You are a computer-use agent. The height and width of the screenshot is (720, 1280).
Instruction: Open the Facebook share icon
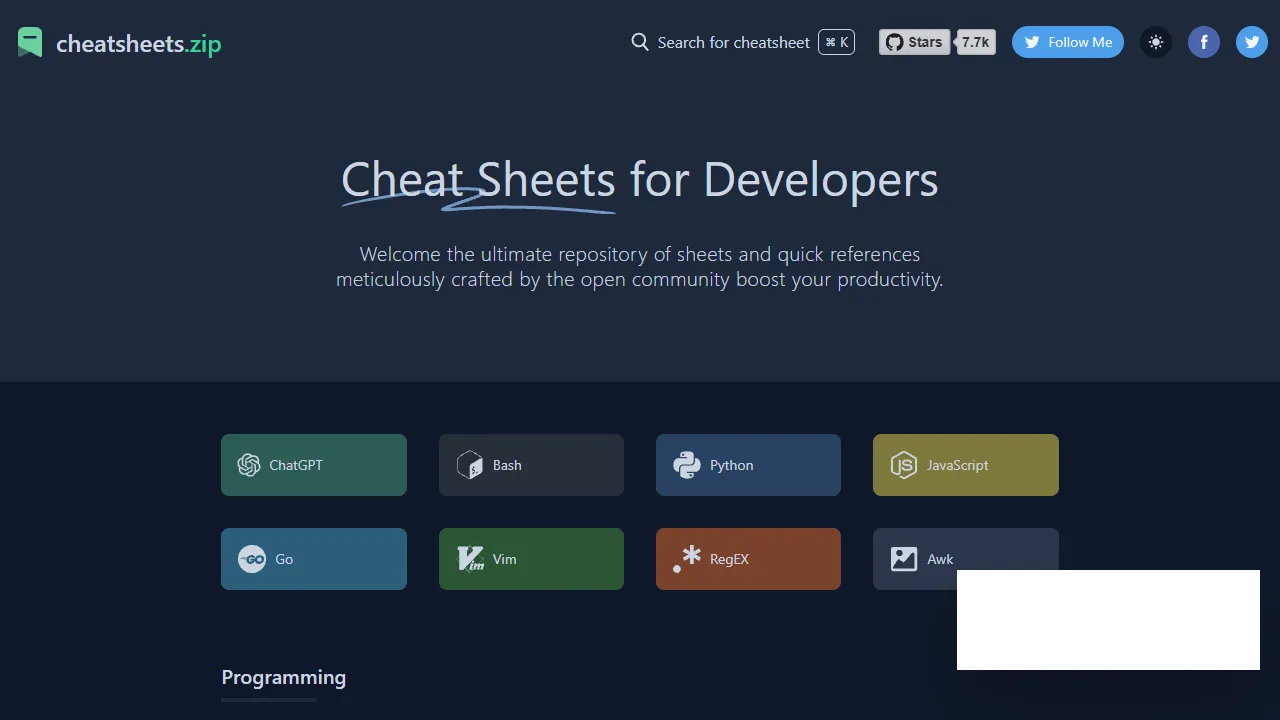click(1204, 42)
